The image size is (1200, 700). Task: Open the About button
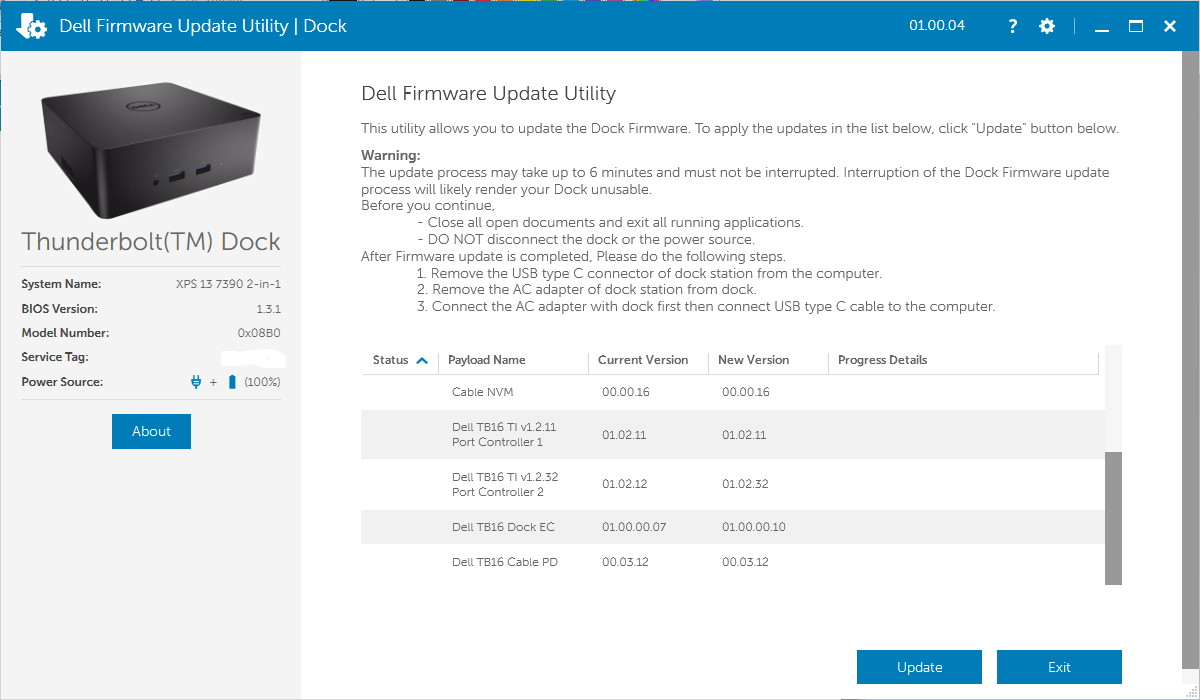tap(151, 431)
